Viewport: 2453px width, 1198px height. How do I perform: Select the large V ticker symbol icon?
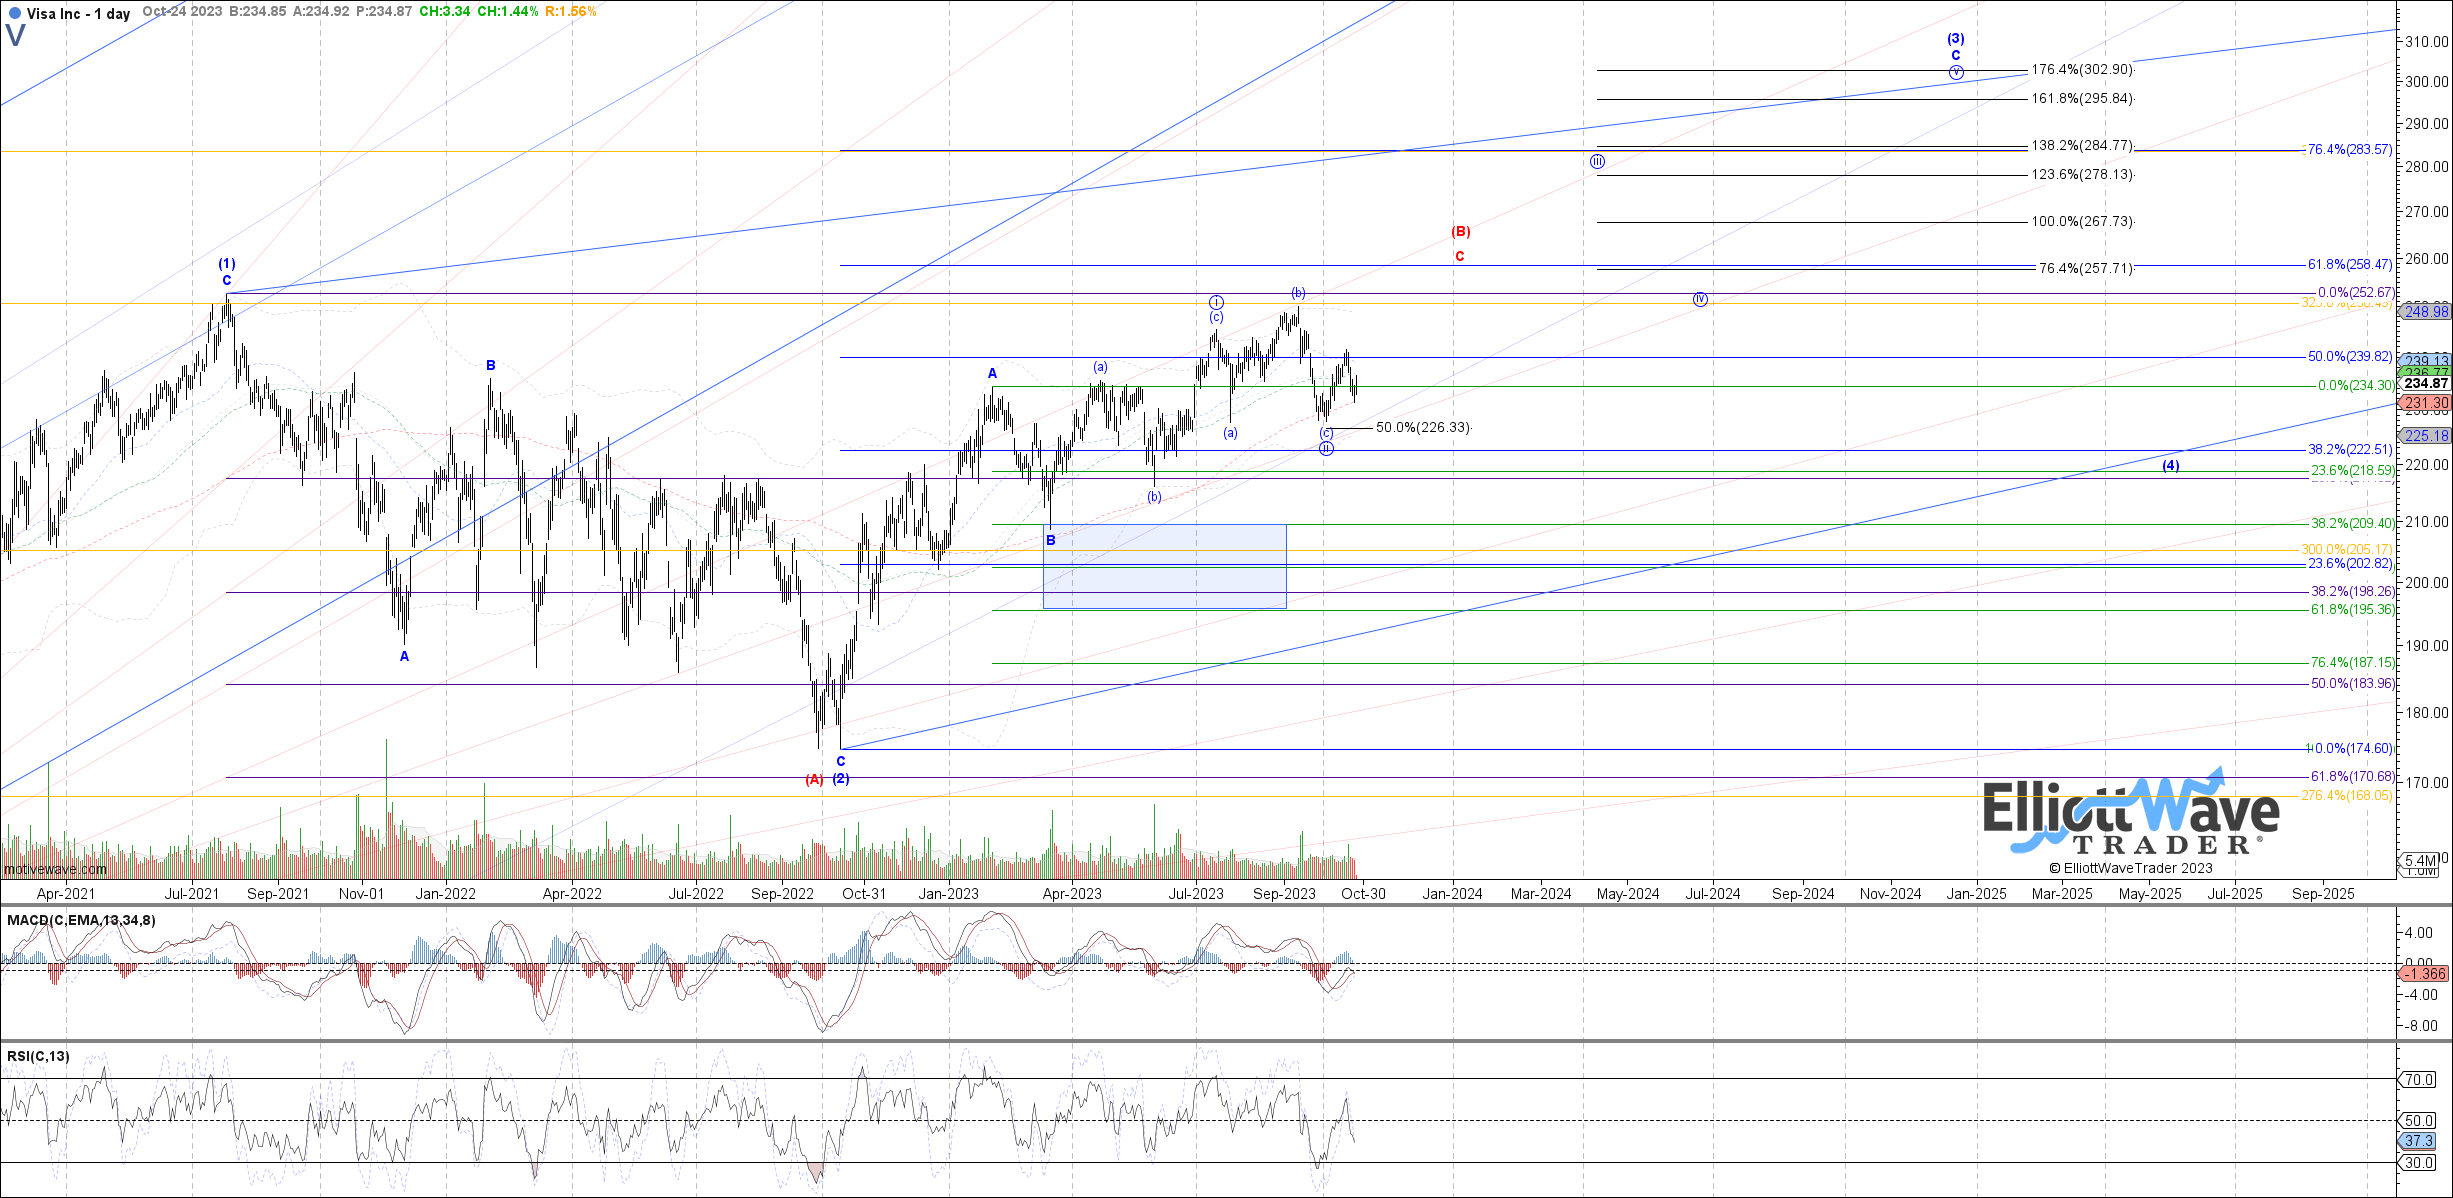(x=15, y=35)
